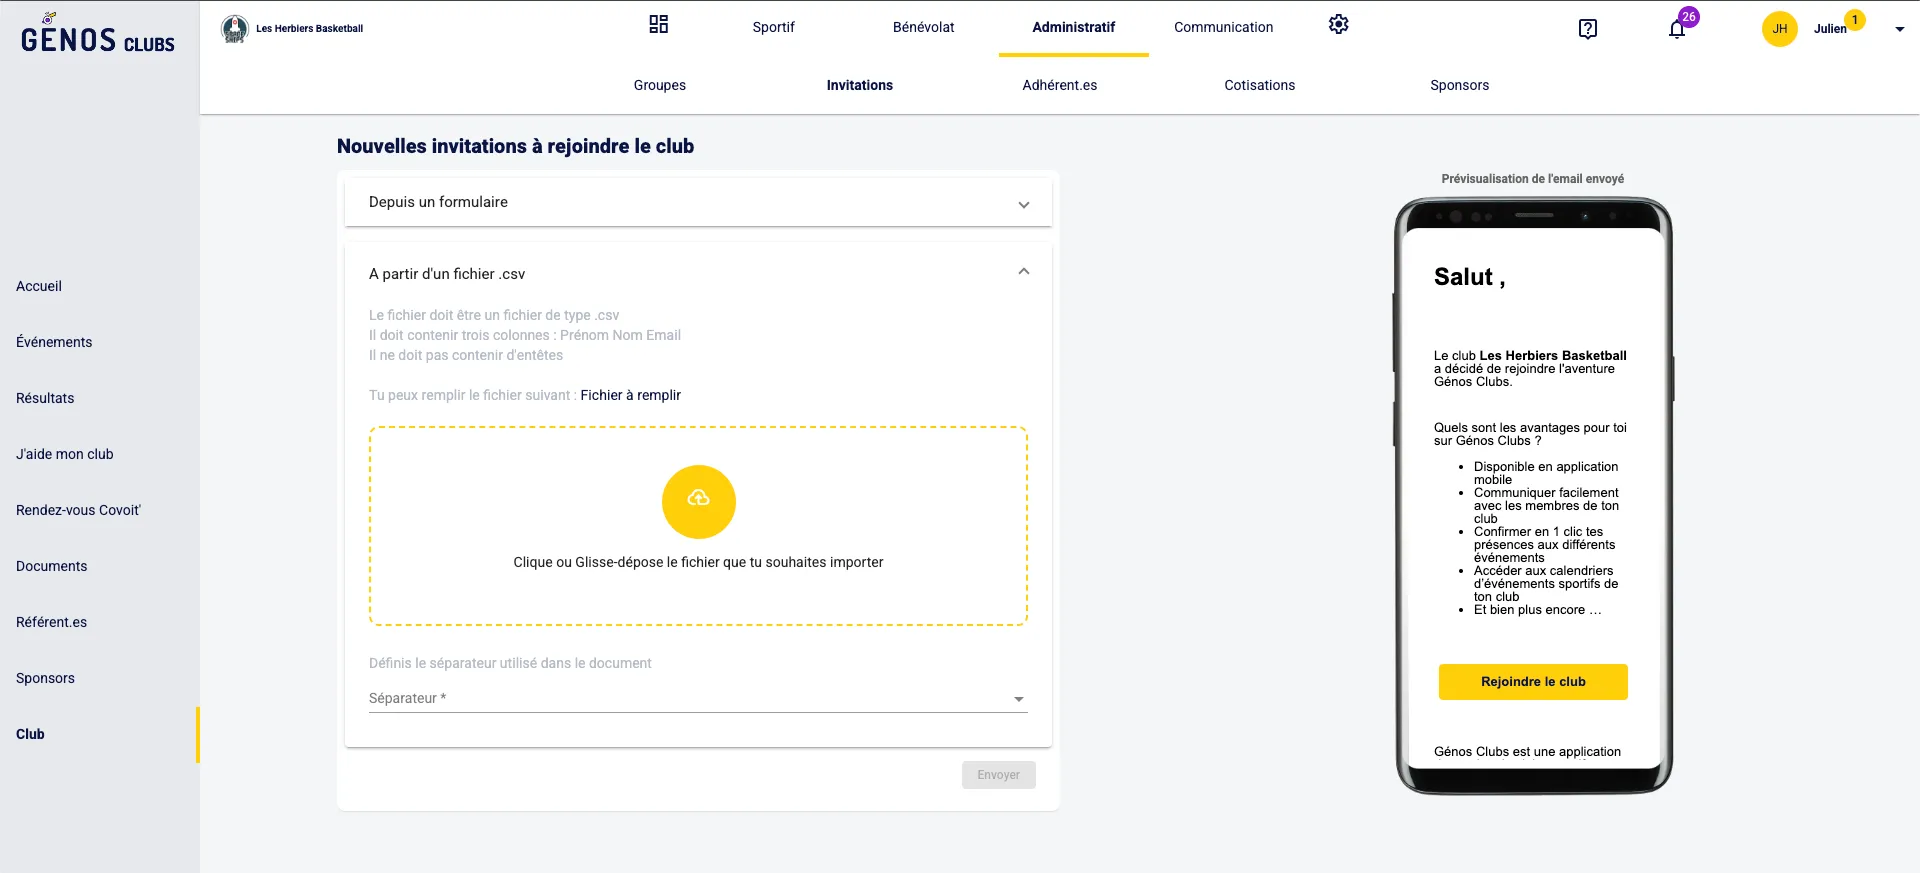
Task: Open the Cotisations sub-tab
Action: pyautogui.click(x=1260, y=85)
